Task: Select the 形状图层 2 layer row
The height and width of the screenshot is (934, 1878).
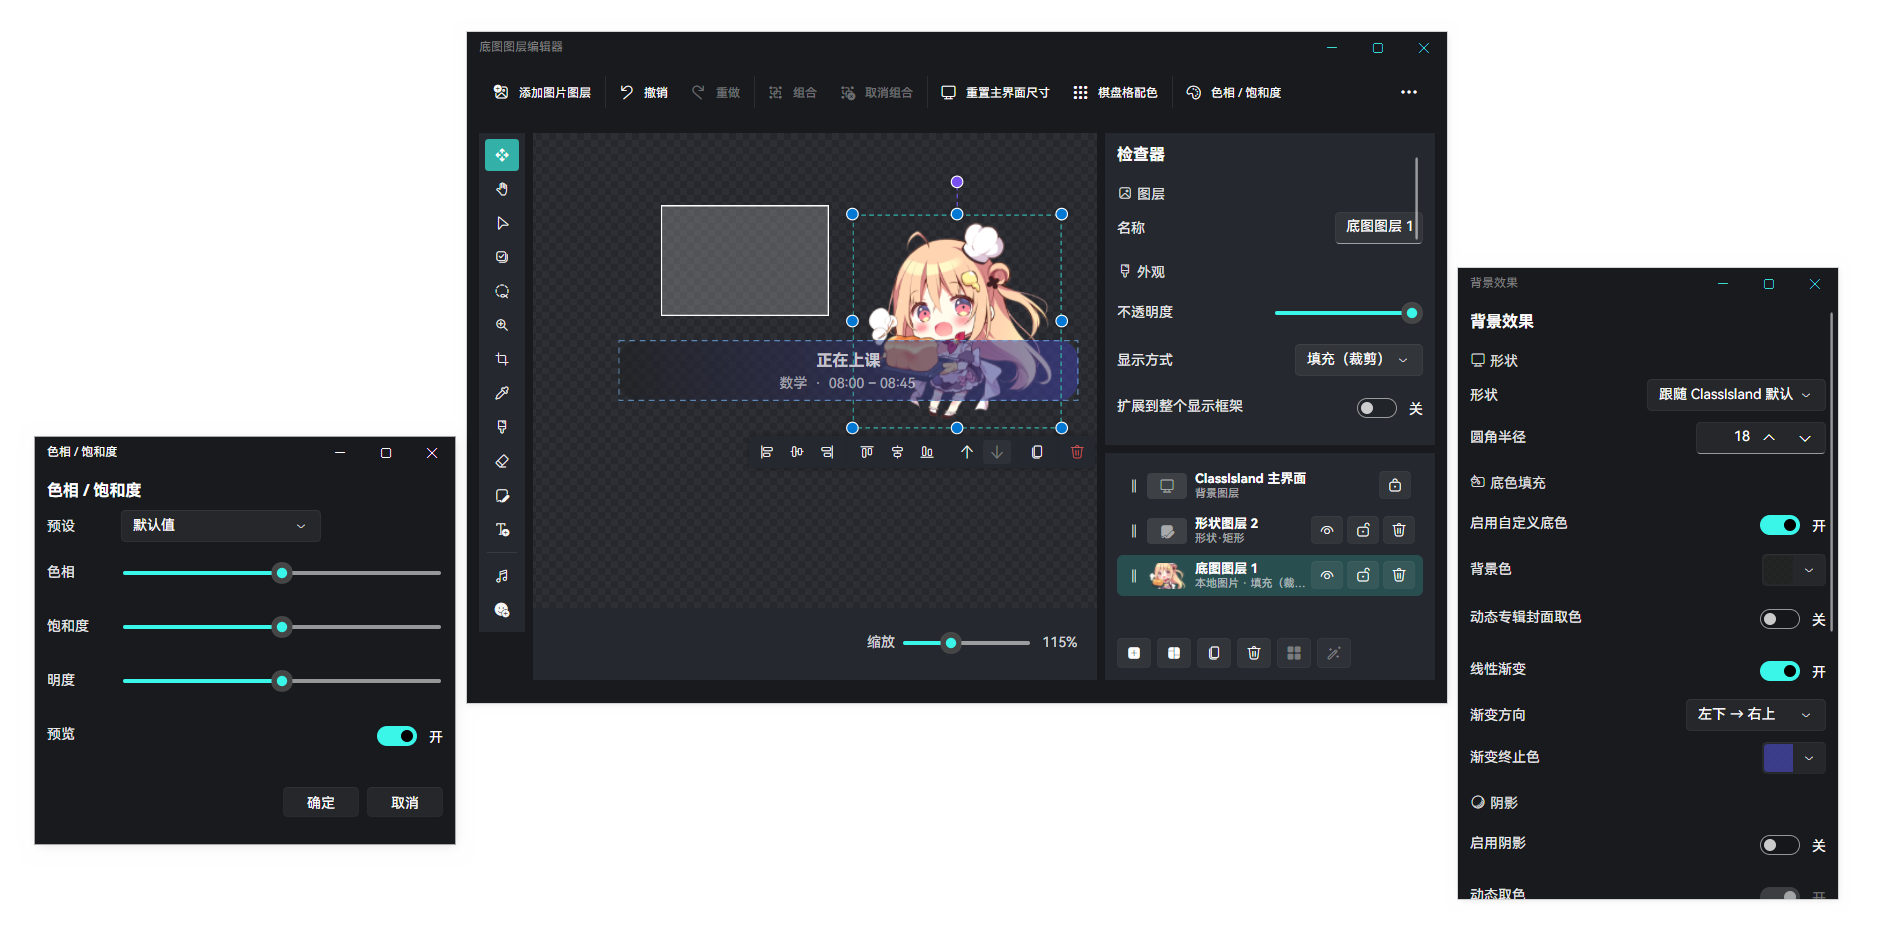Action: click(x=1270, y=530)
